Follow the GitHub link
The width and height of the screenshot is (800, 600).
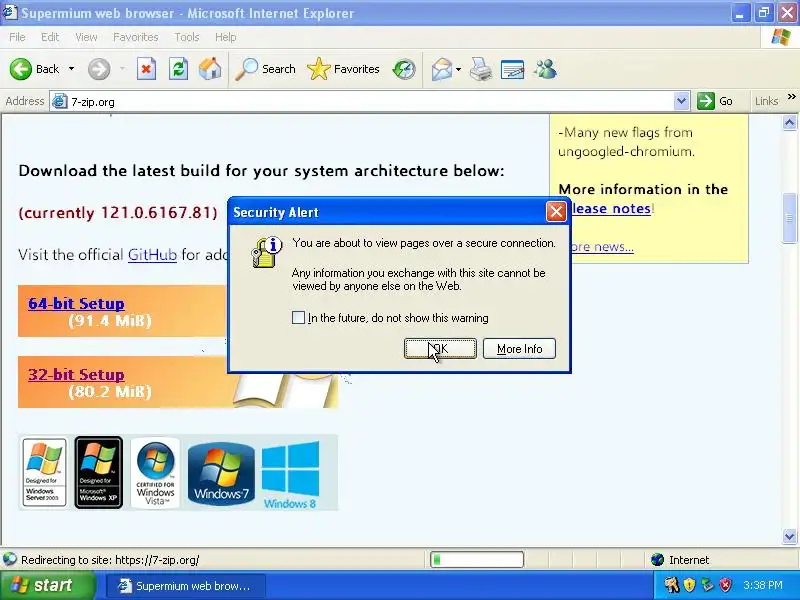click(x=152, y=255)
